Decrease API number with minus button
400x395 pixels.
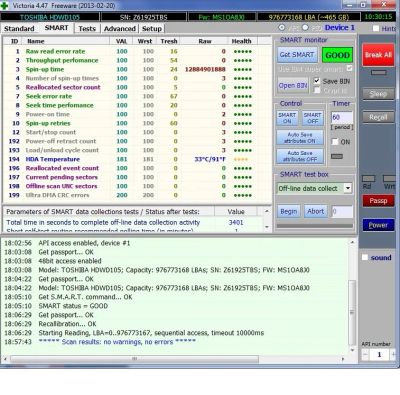pyautogui.click(x=365, y=355)
